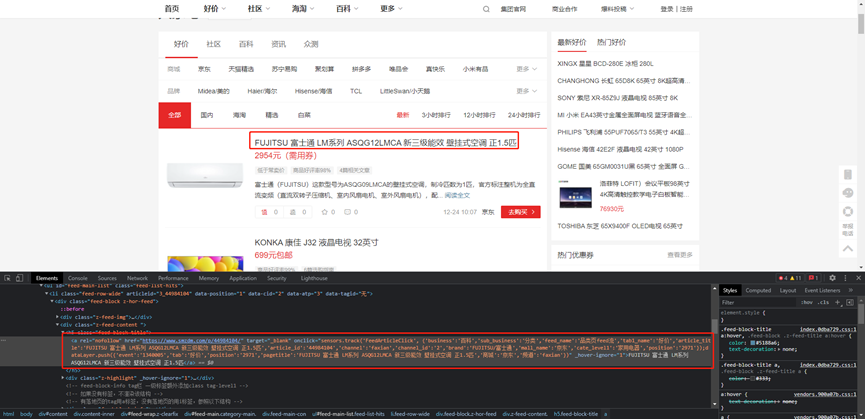Click the WeChat icon in floating sidebar

coord(848,193)
